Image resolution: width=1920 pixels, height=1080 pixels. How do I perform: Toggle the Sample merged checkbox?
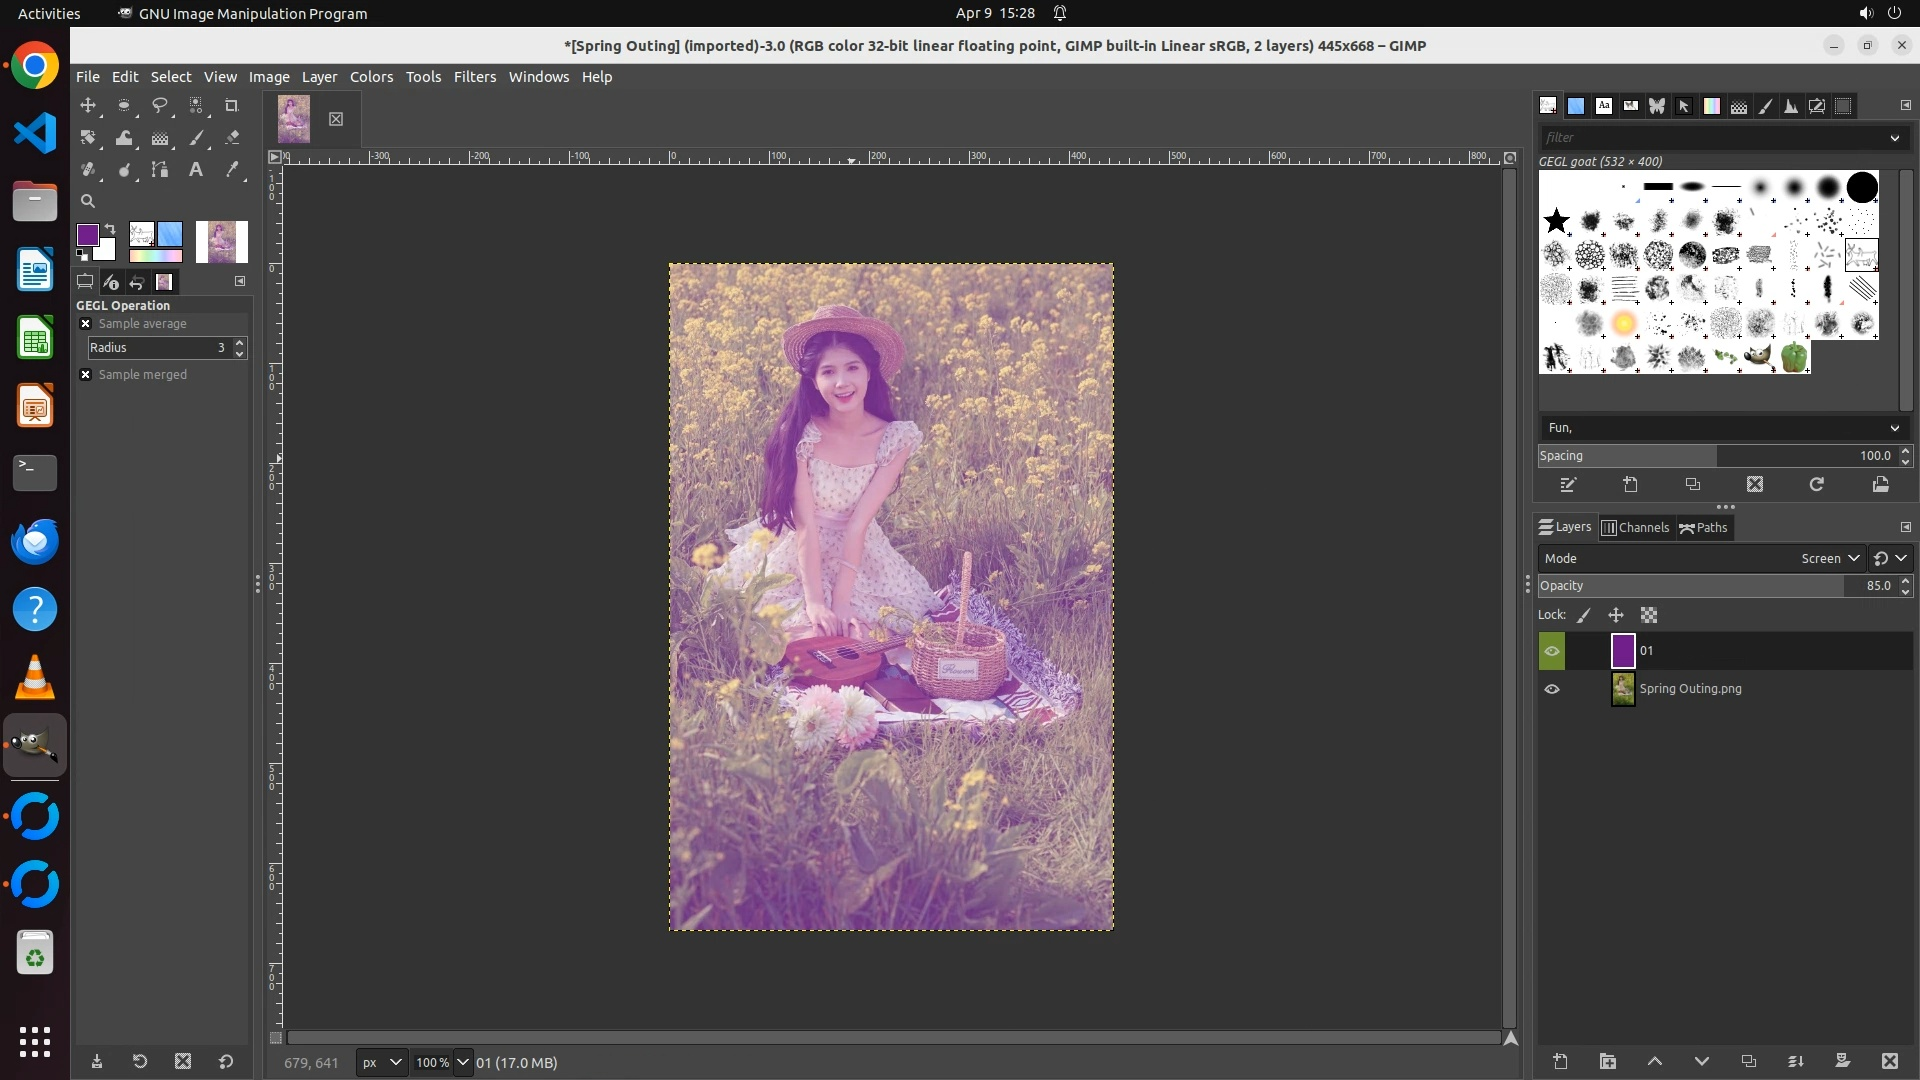pos(86,375)
